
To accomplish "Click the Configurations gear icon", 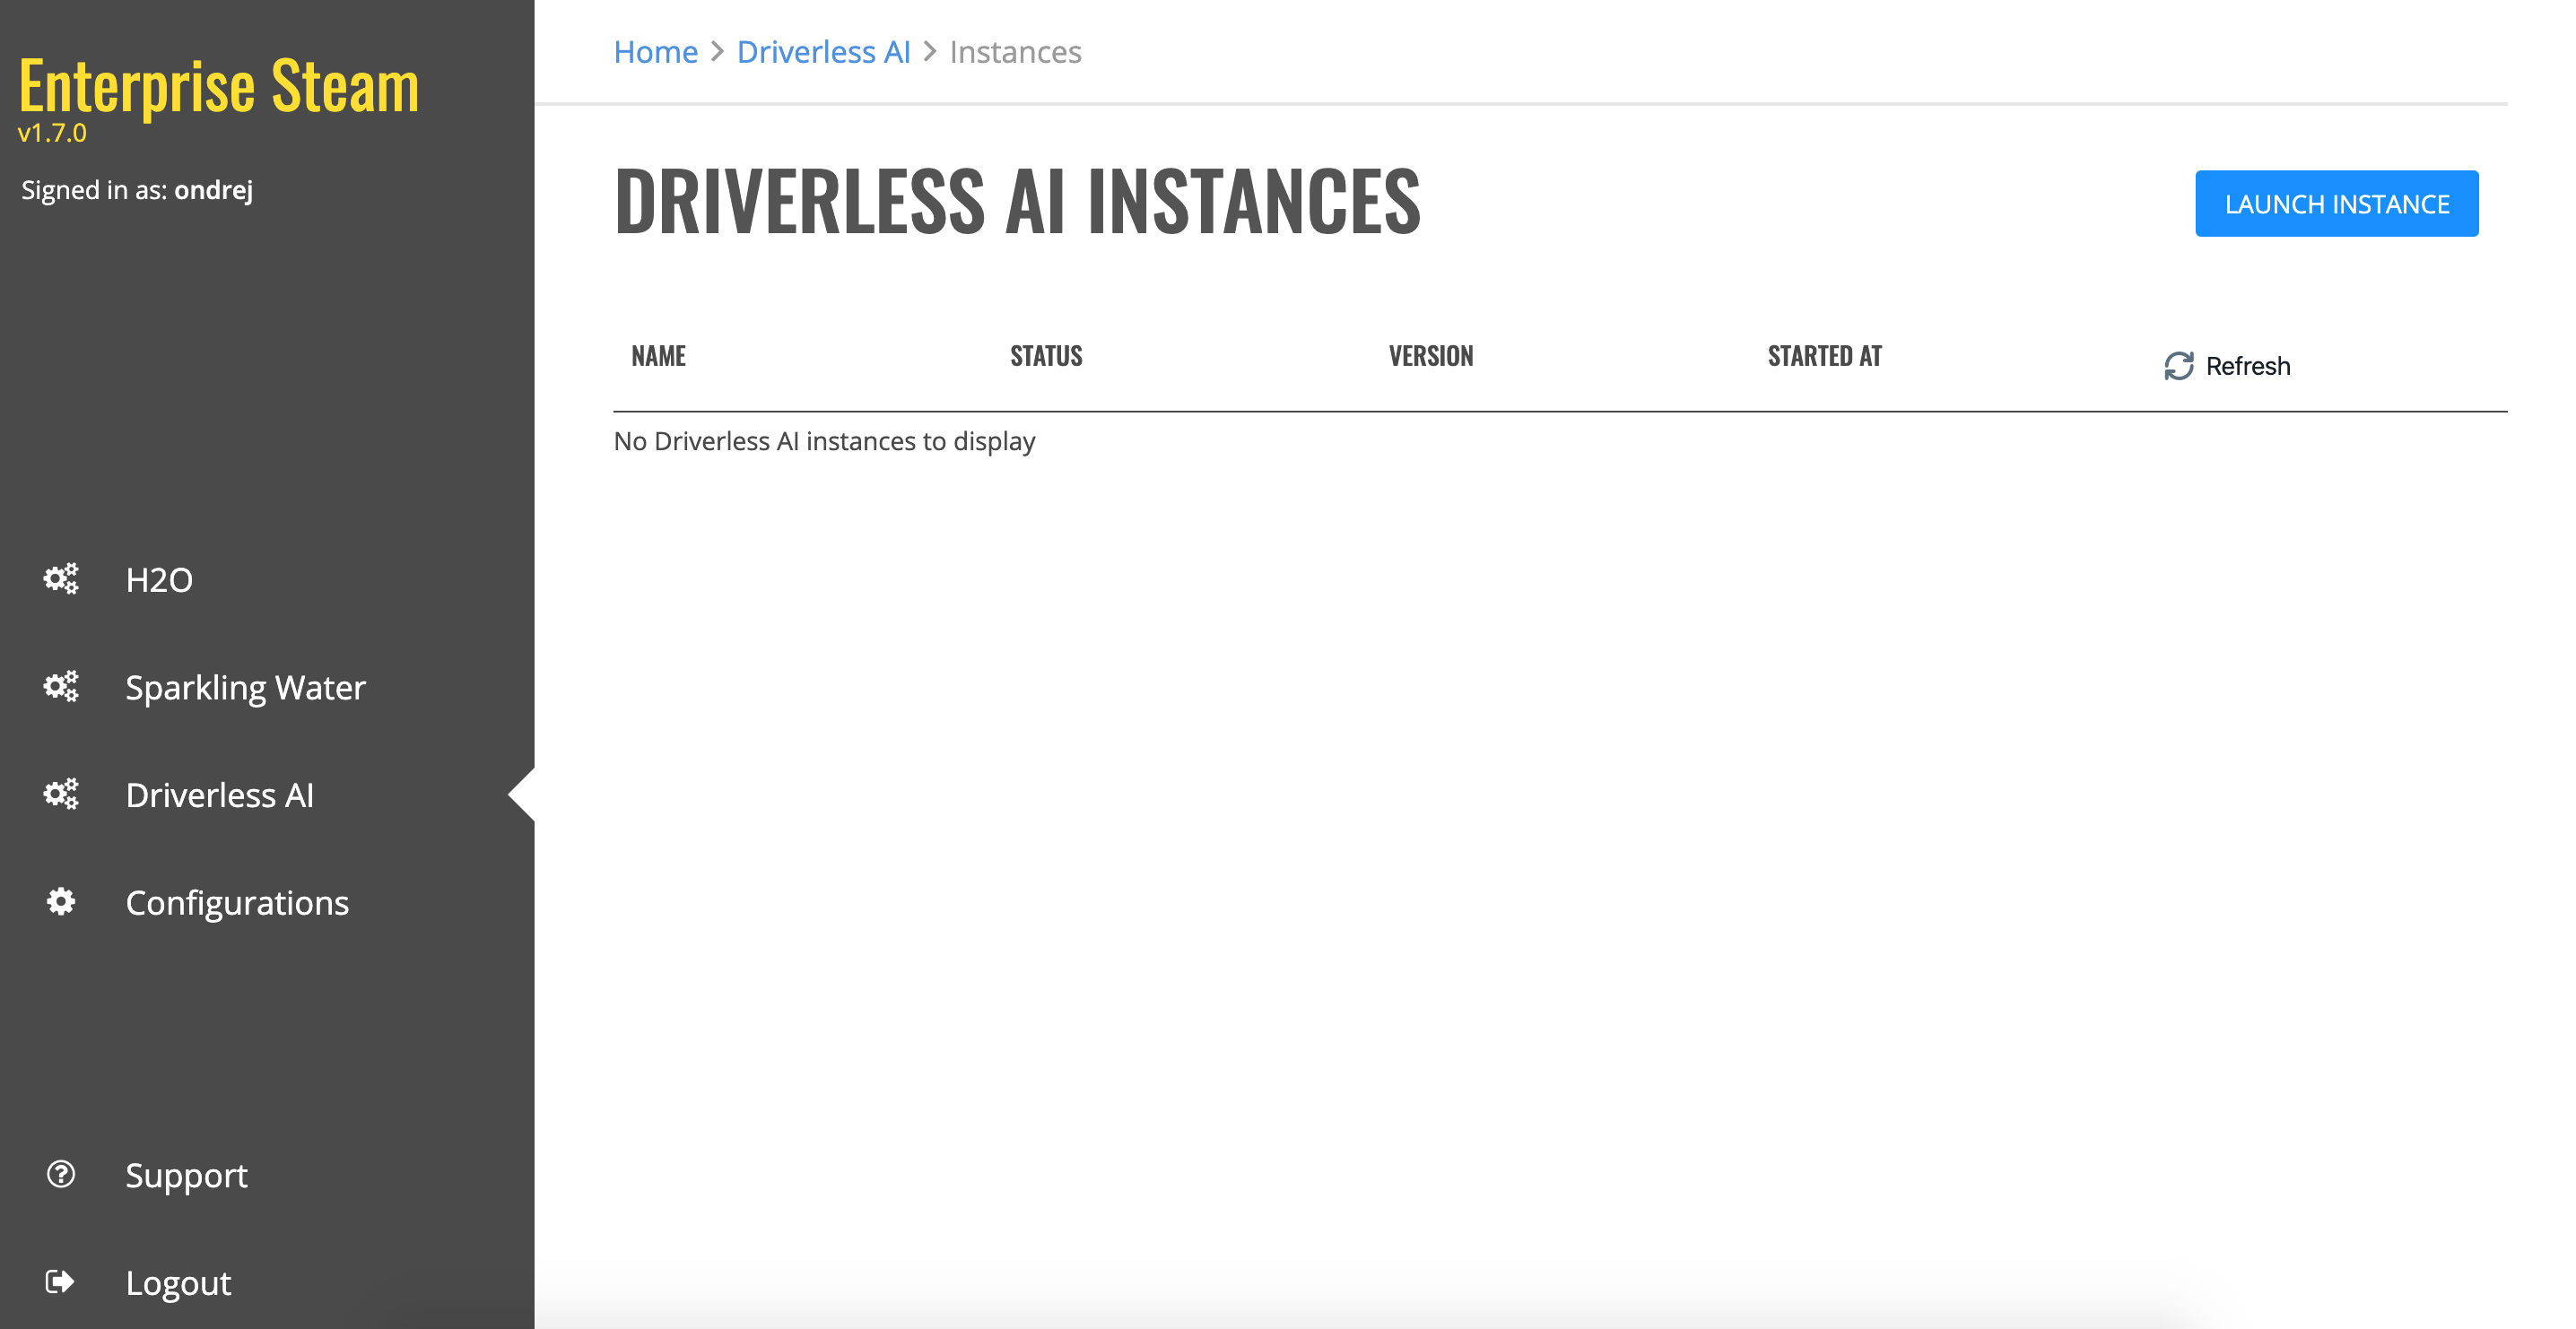I will [61, 902].
